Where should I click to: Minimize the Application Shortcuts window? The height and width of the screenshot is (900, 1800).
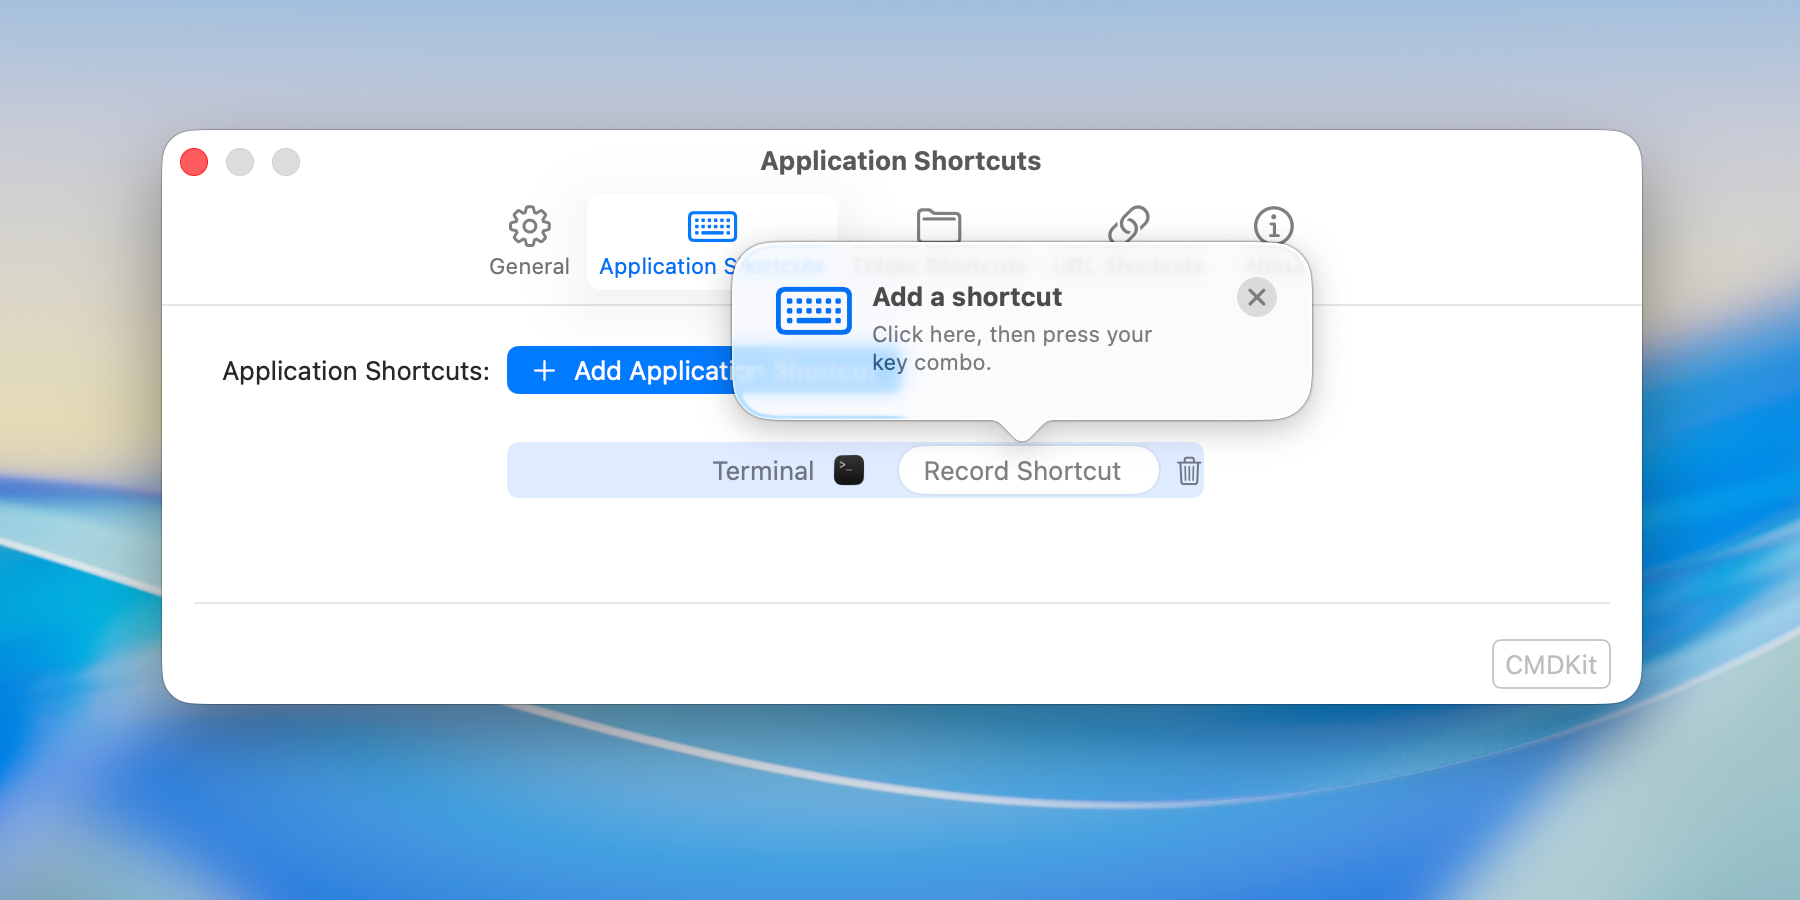[x=240, y=161]
